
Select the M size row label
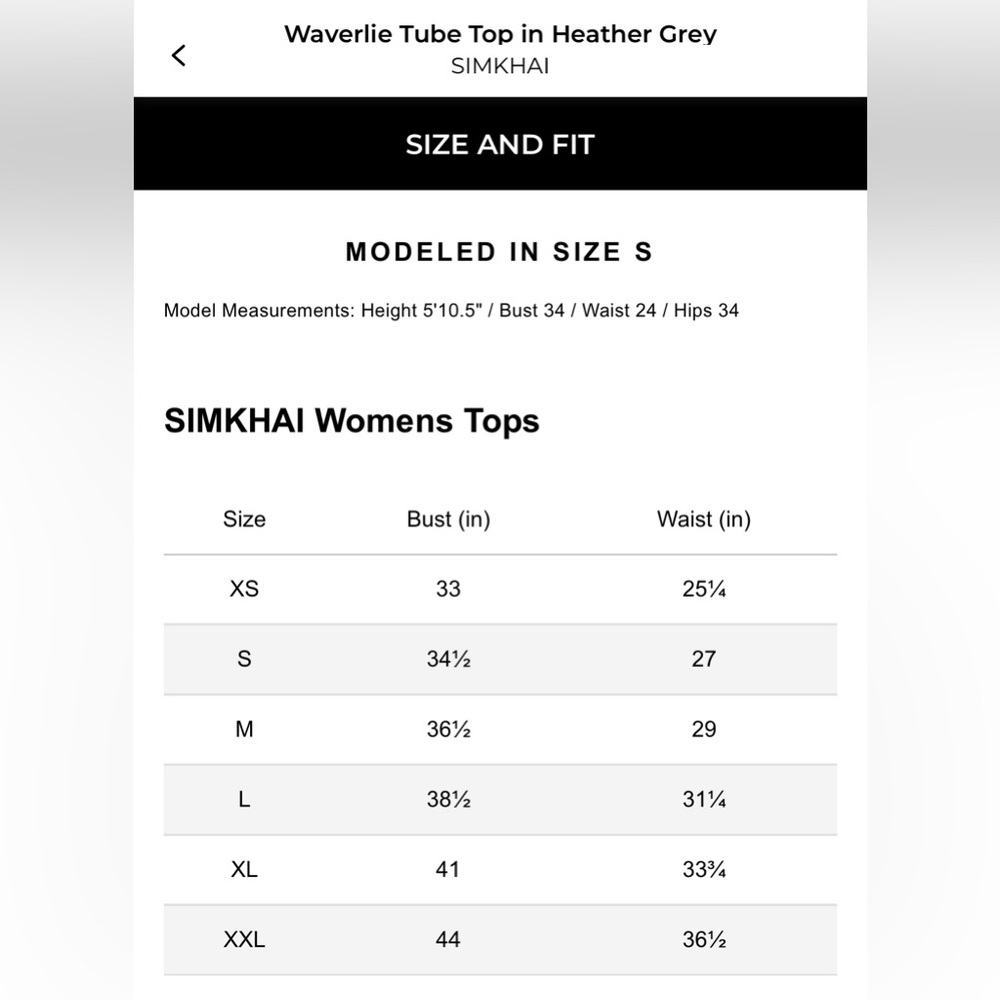pos(244,729)
